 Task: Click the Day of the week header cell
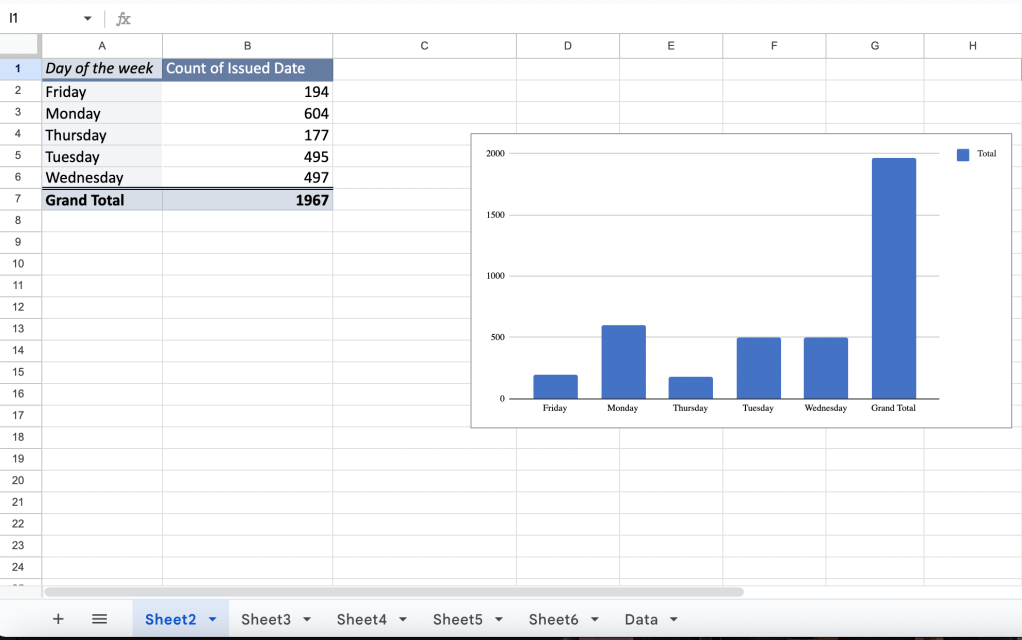coord(101,69)
